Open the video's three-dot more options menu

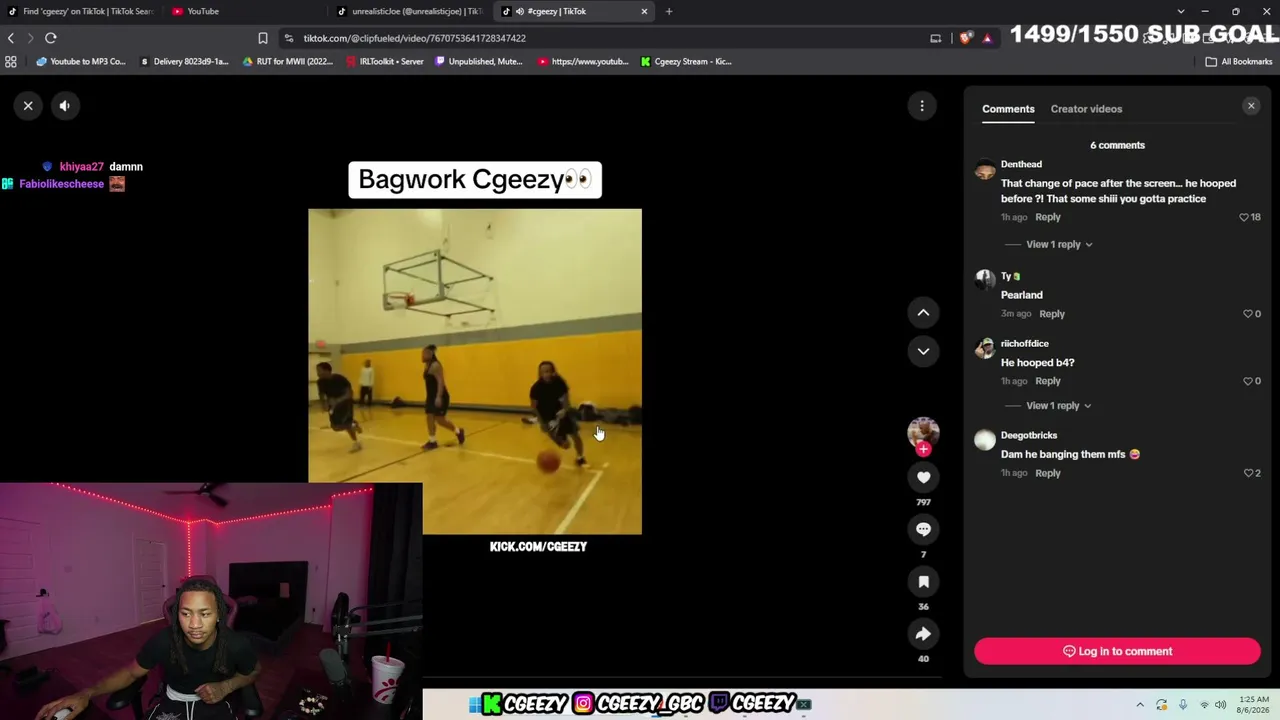click(922, 105)
